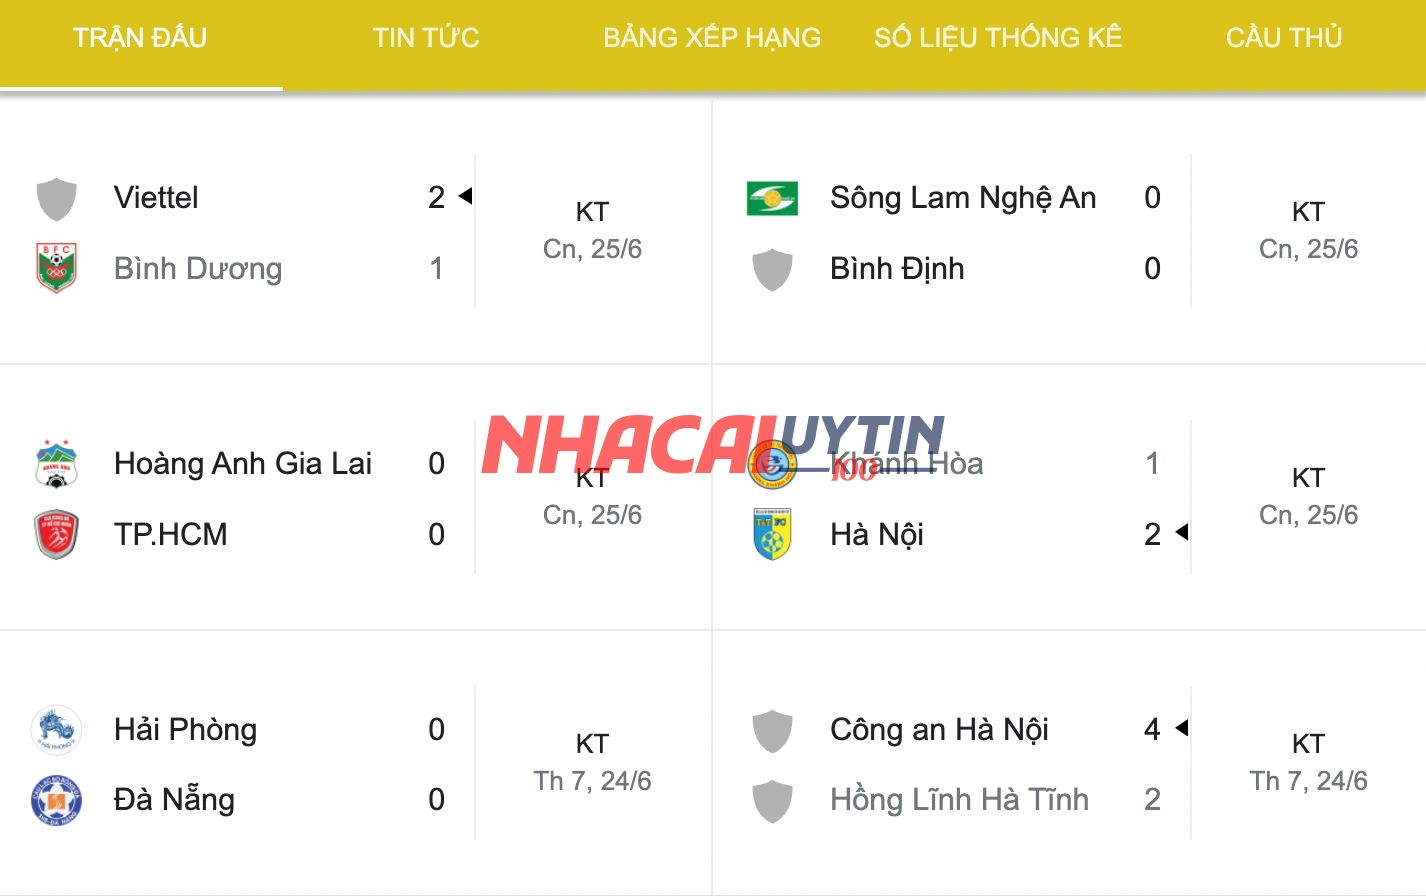Viewport: 1426px width, 896px height.
Task: Click the Đà Nẵng club badge icon
Action: click(56, 800)
